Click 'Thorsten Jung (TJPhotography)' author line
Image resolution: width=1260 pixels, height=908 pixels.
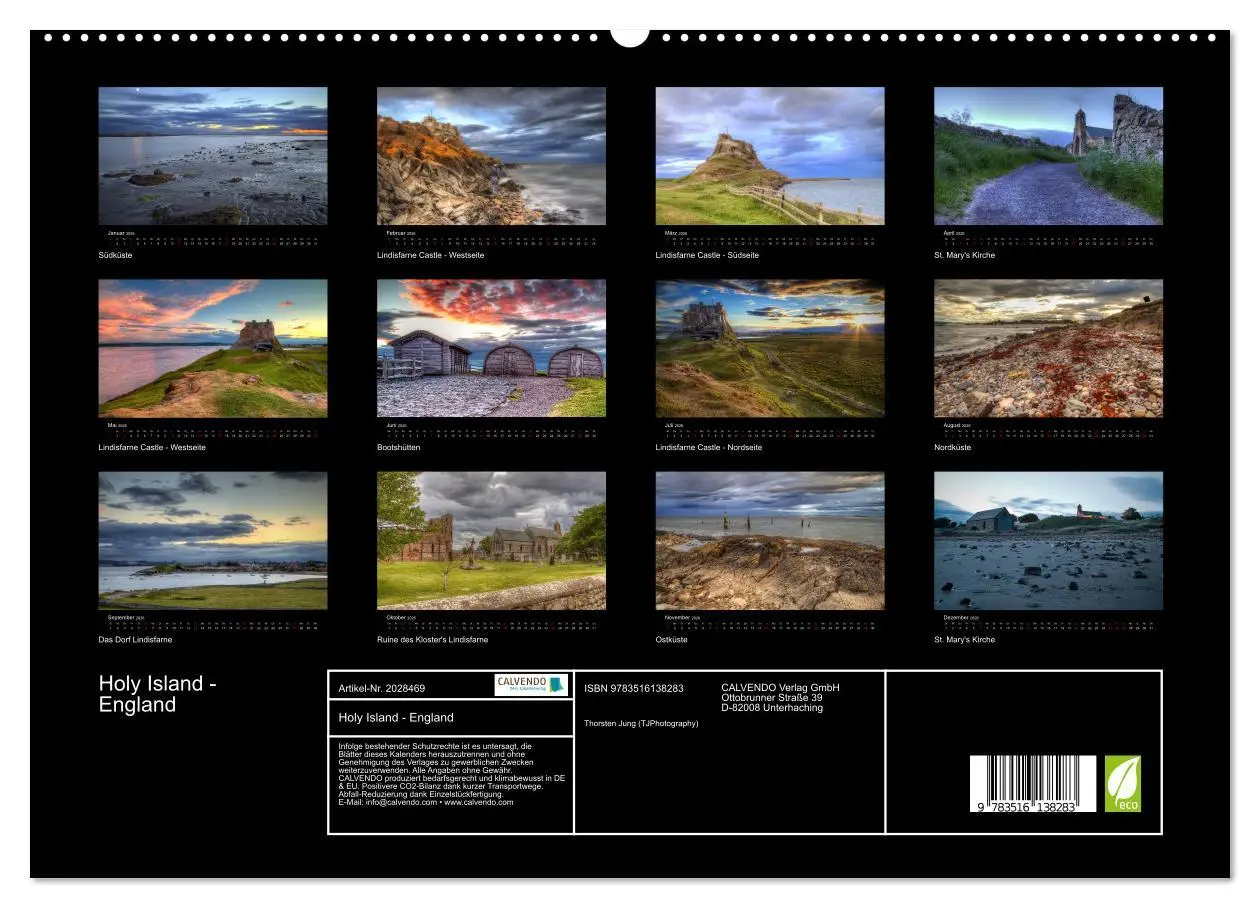pyautogui.click(x=641, y=723)
